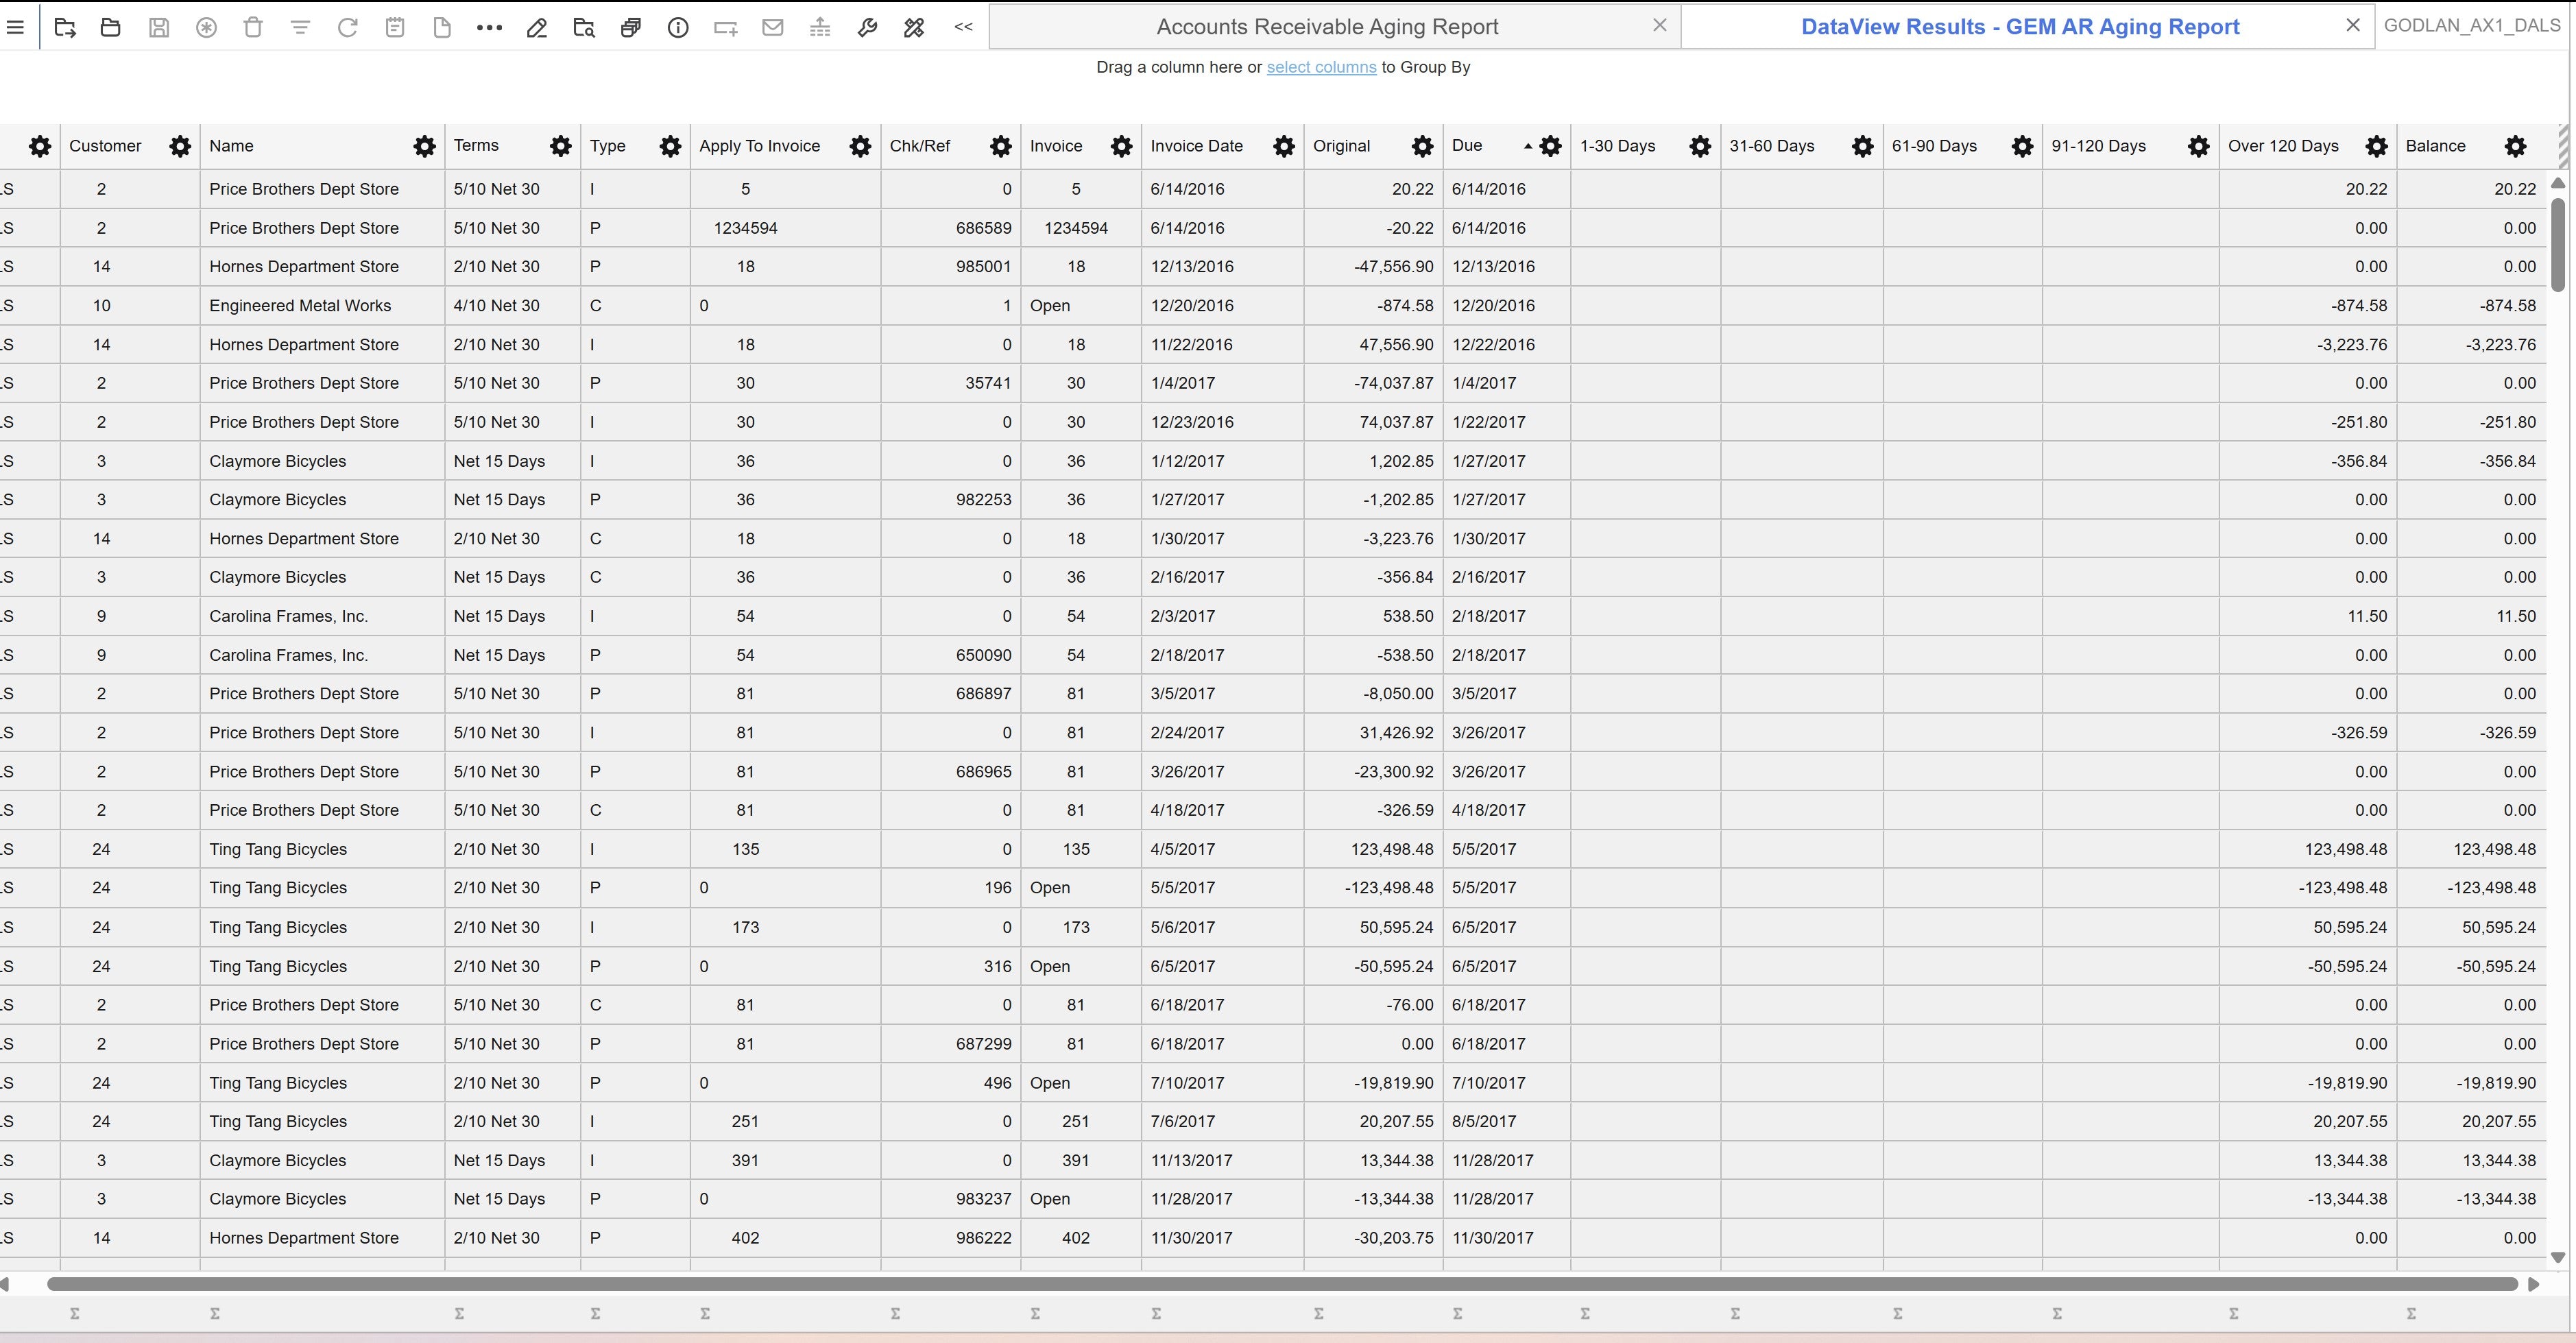Switch to Accounts Receivable Aging Report tab
2576x1343 pixels.
coord(1327,27)
